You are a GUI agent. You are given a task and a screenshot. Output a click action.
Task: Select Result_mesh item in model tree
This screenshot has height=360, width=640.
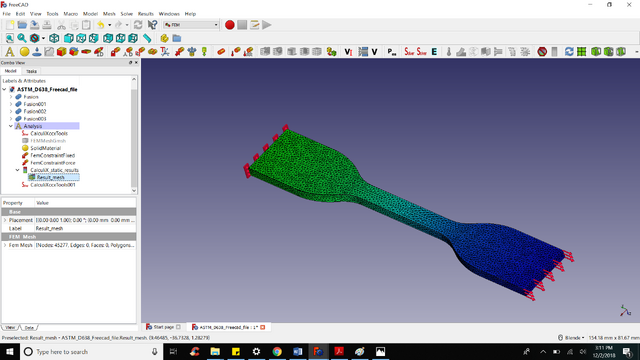point(50,177)
